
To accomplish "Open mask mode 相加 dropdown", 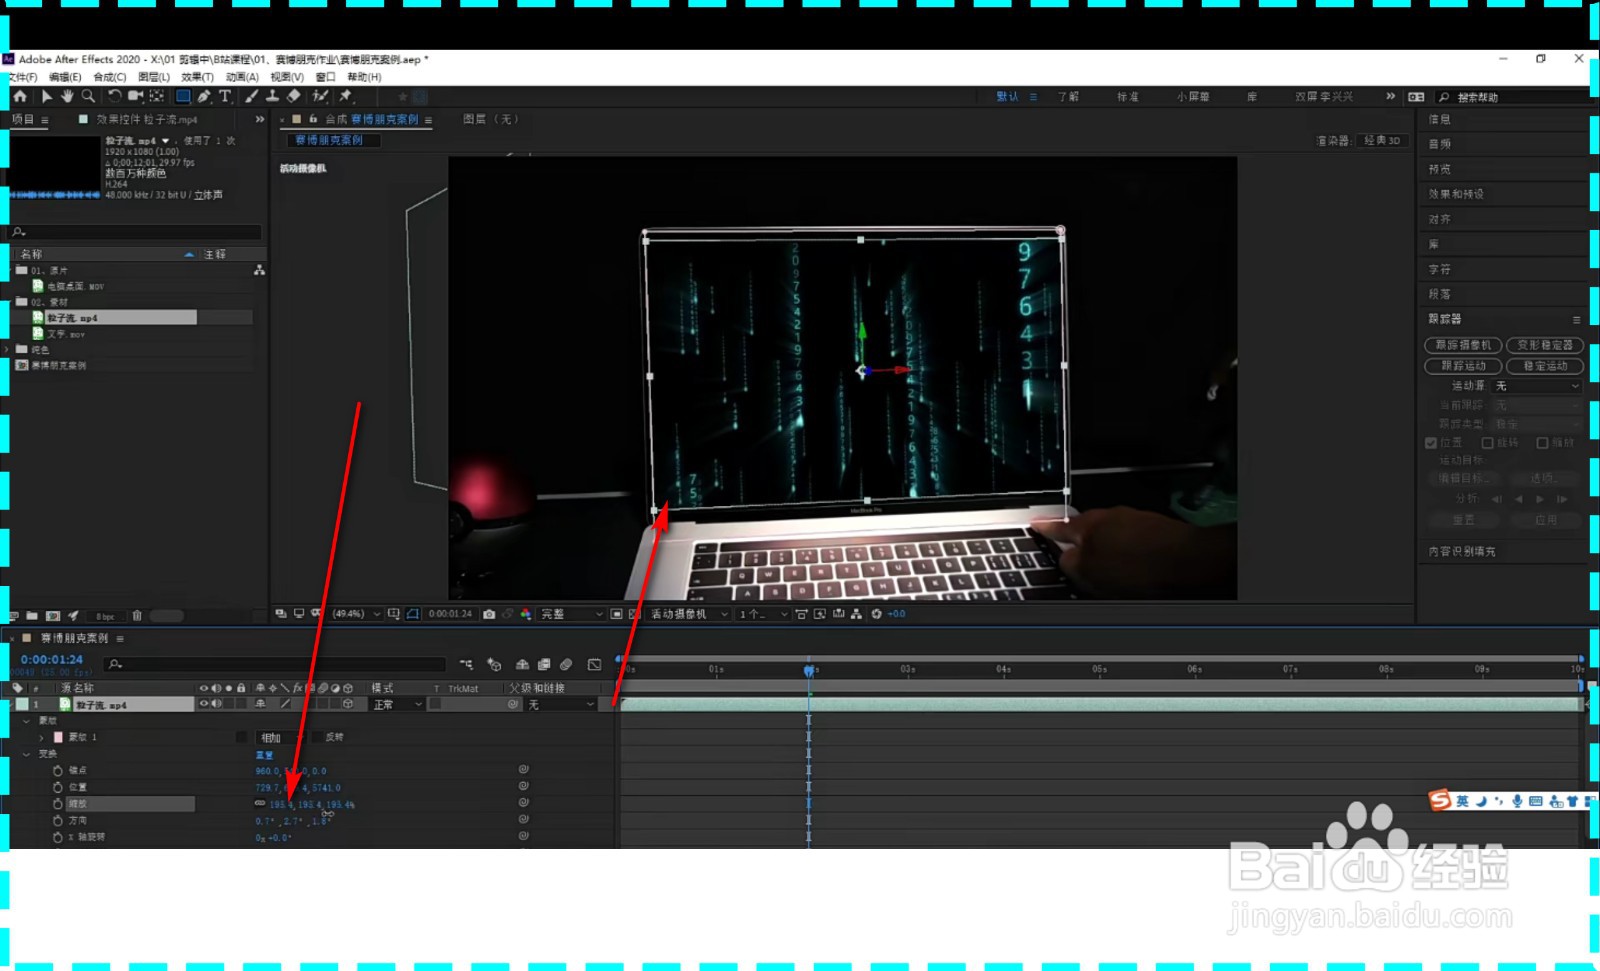I will [x=279, y=737].
